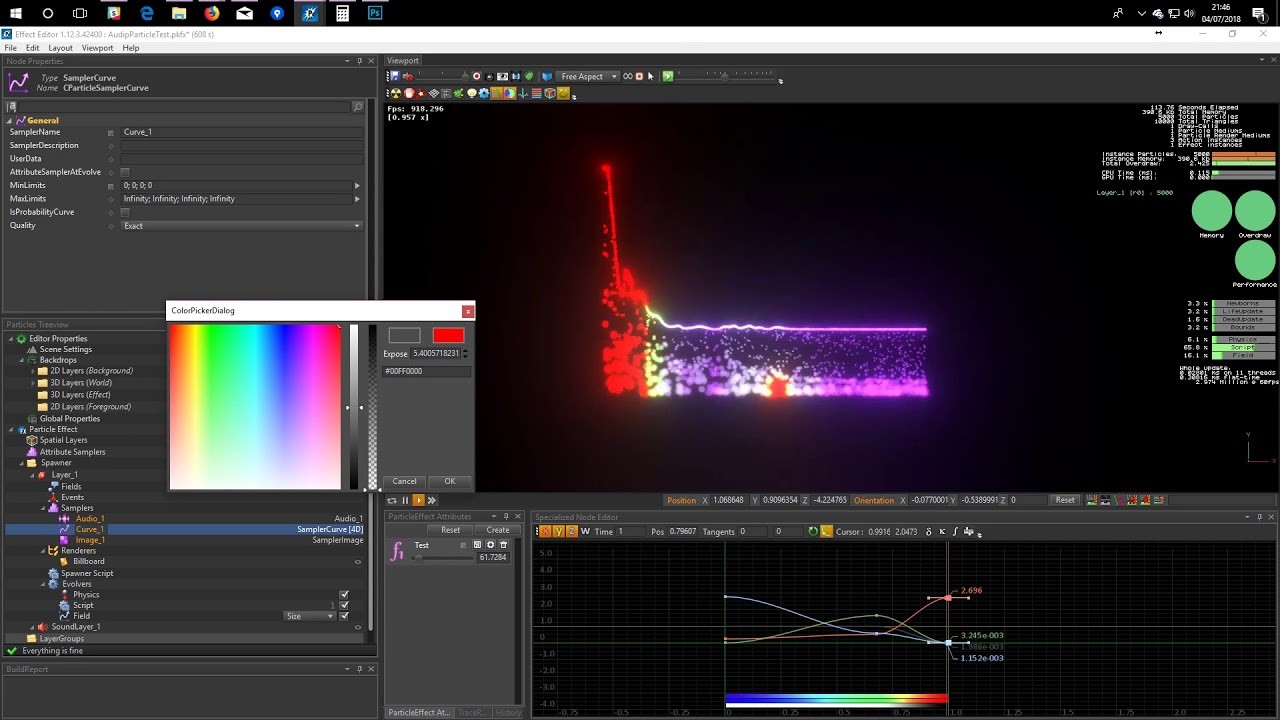Open the Size dropdown next to Field

(x=310, y=615)
